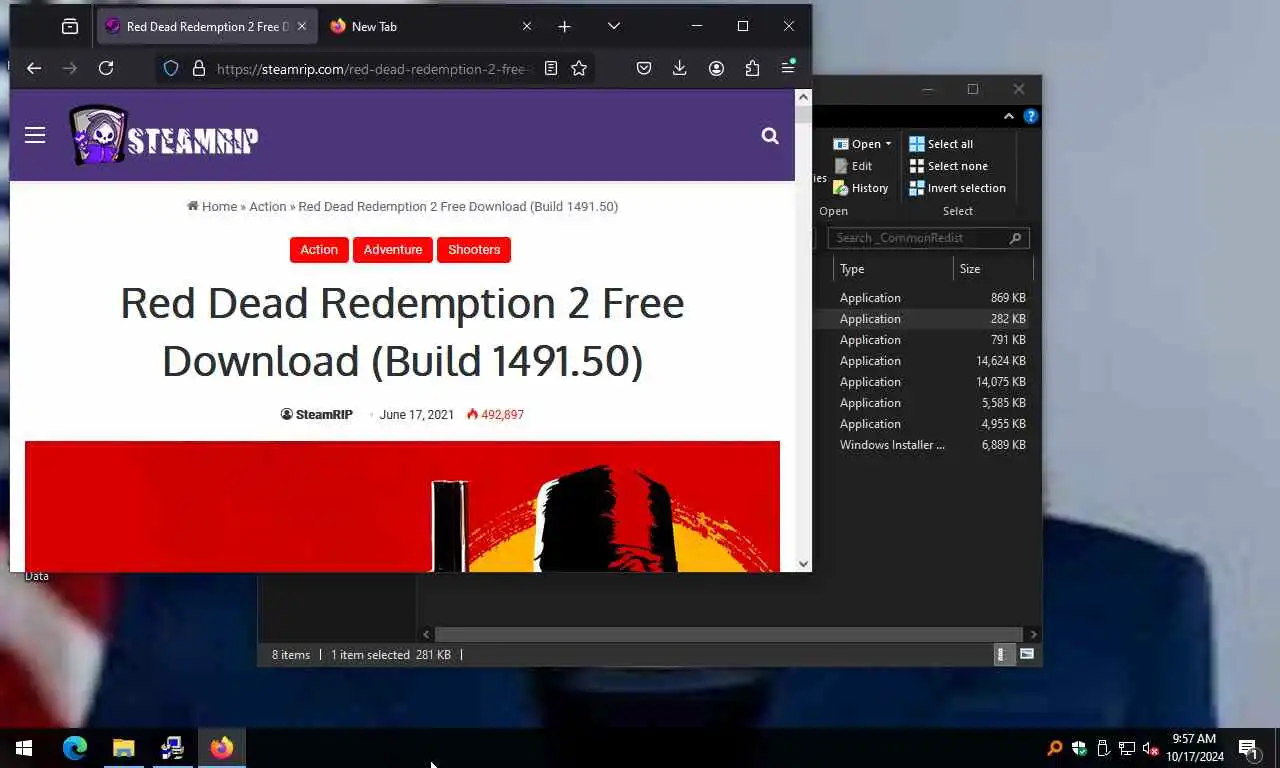Open Explorer help question mark
The image size is (1280, 768).
(1031, 117)
